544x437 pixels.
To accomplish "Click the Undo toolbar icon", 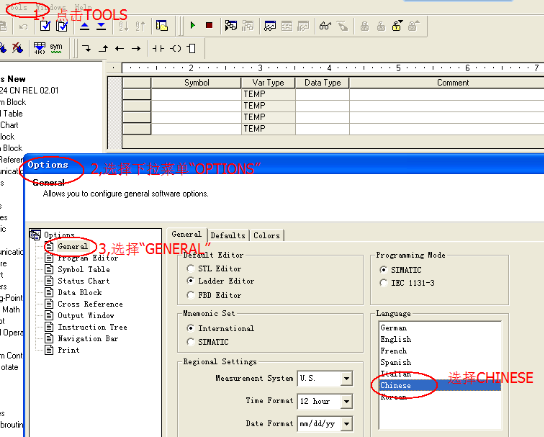I will (x=23, y=26).
